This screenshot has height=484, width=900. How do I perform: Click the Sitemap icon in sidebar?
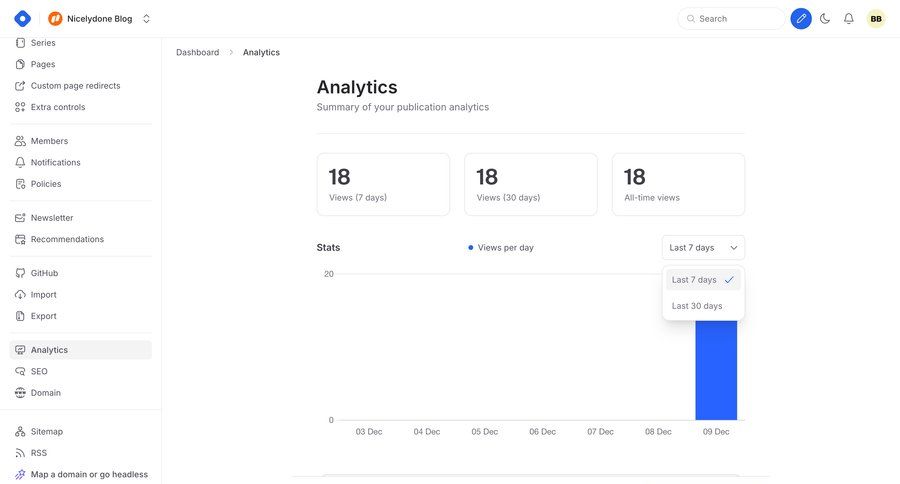(20, 431)
